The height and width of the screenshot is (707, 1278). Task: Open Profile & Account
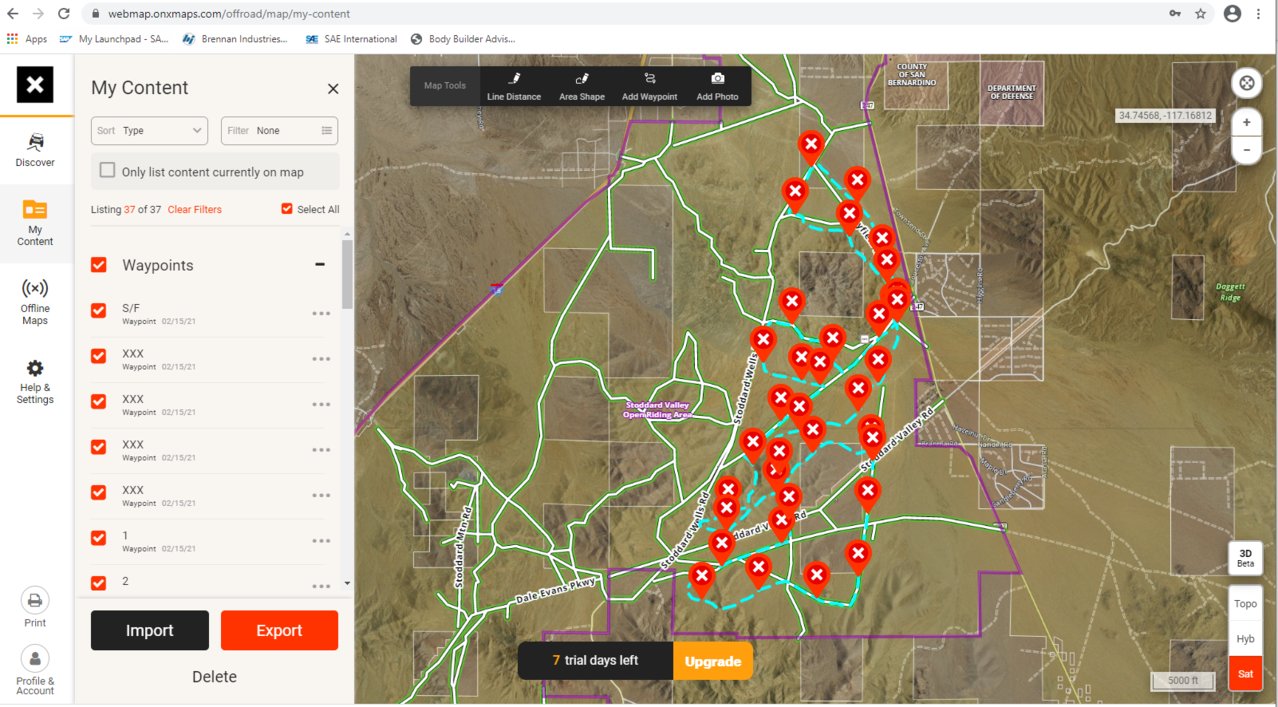35,670
